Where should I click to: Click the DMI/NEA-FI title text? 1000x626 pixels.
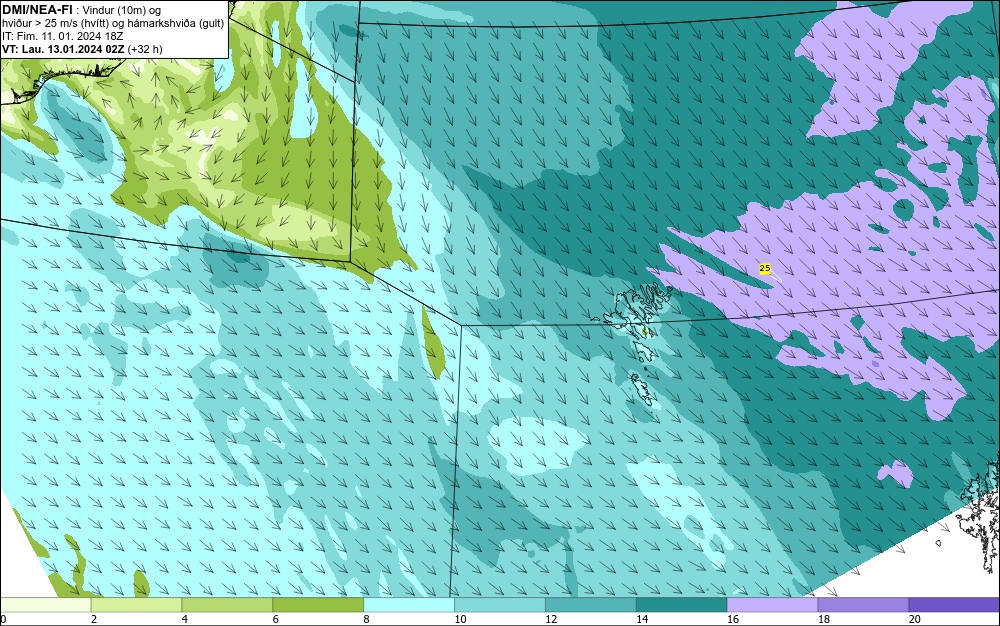pos(38,10)
